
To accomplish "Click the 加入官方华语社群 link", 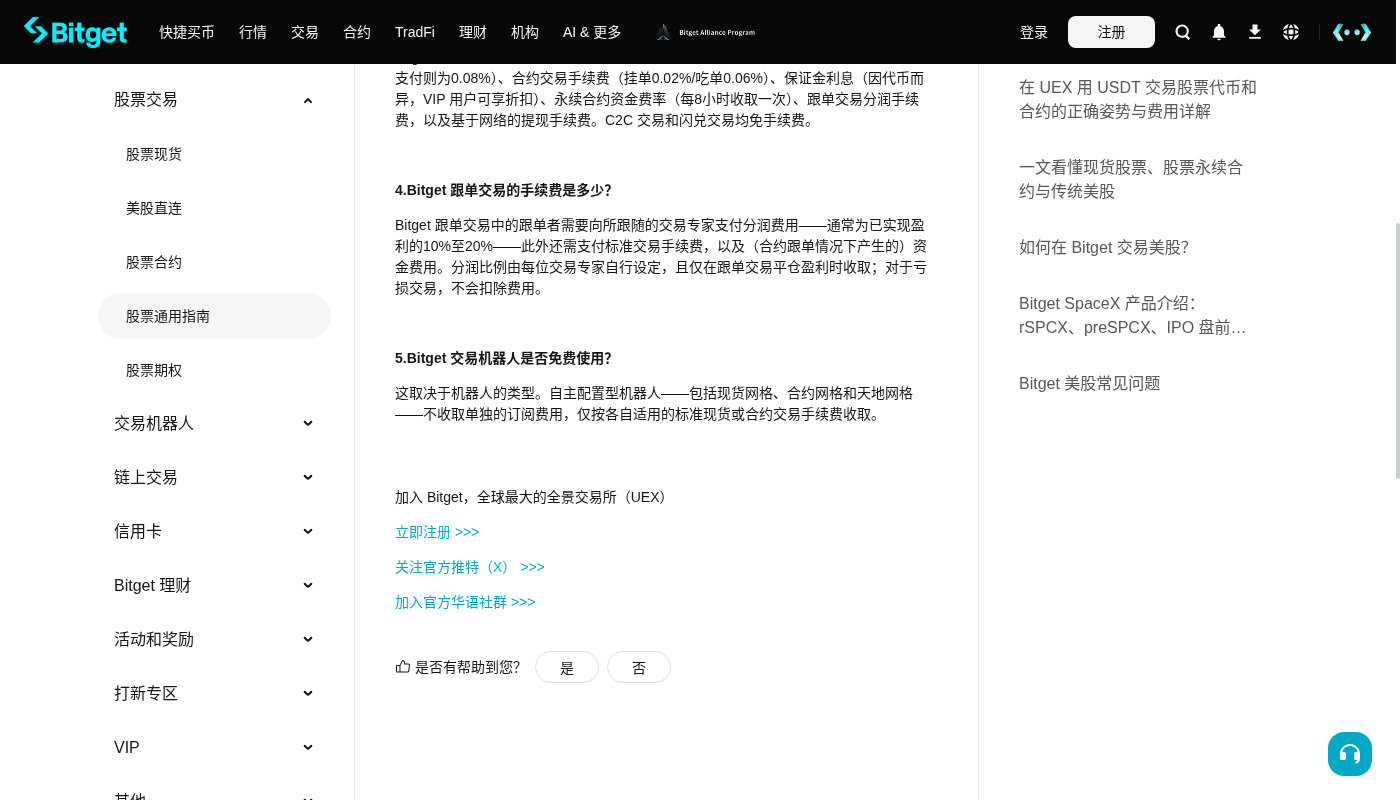I will [x=465, y=602].
